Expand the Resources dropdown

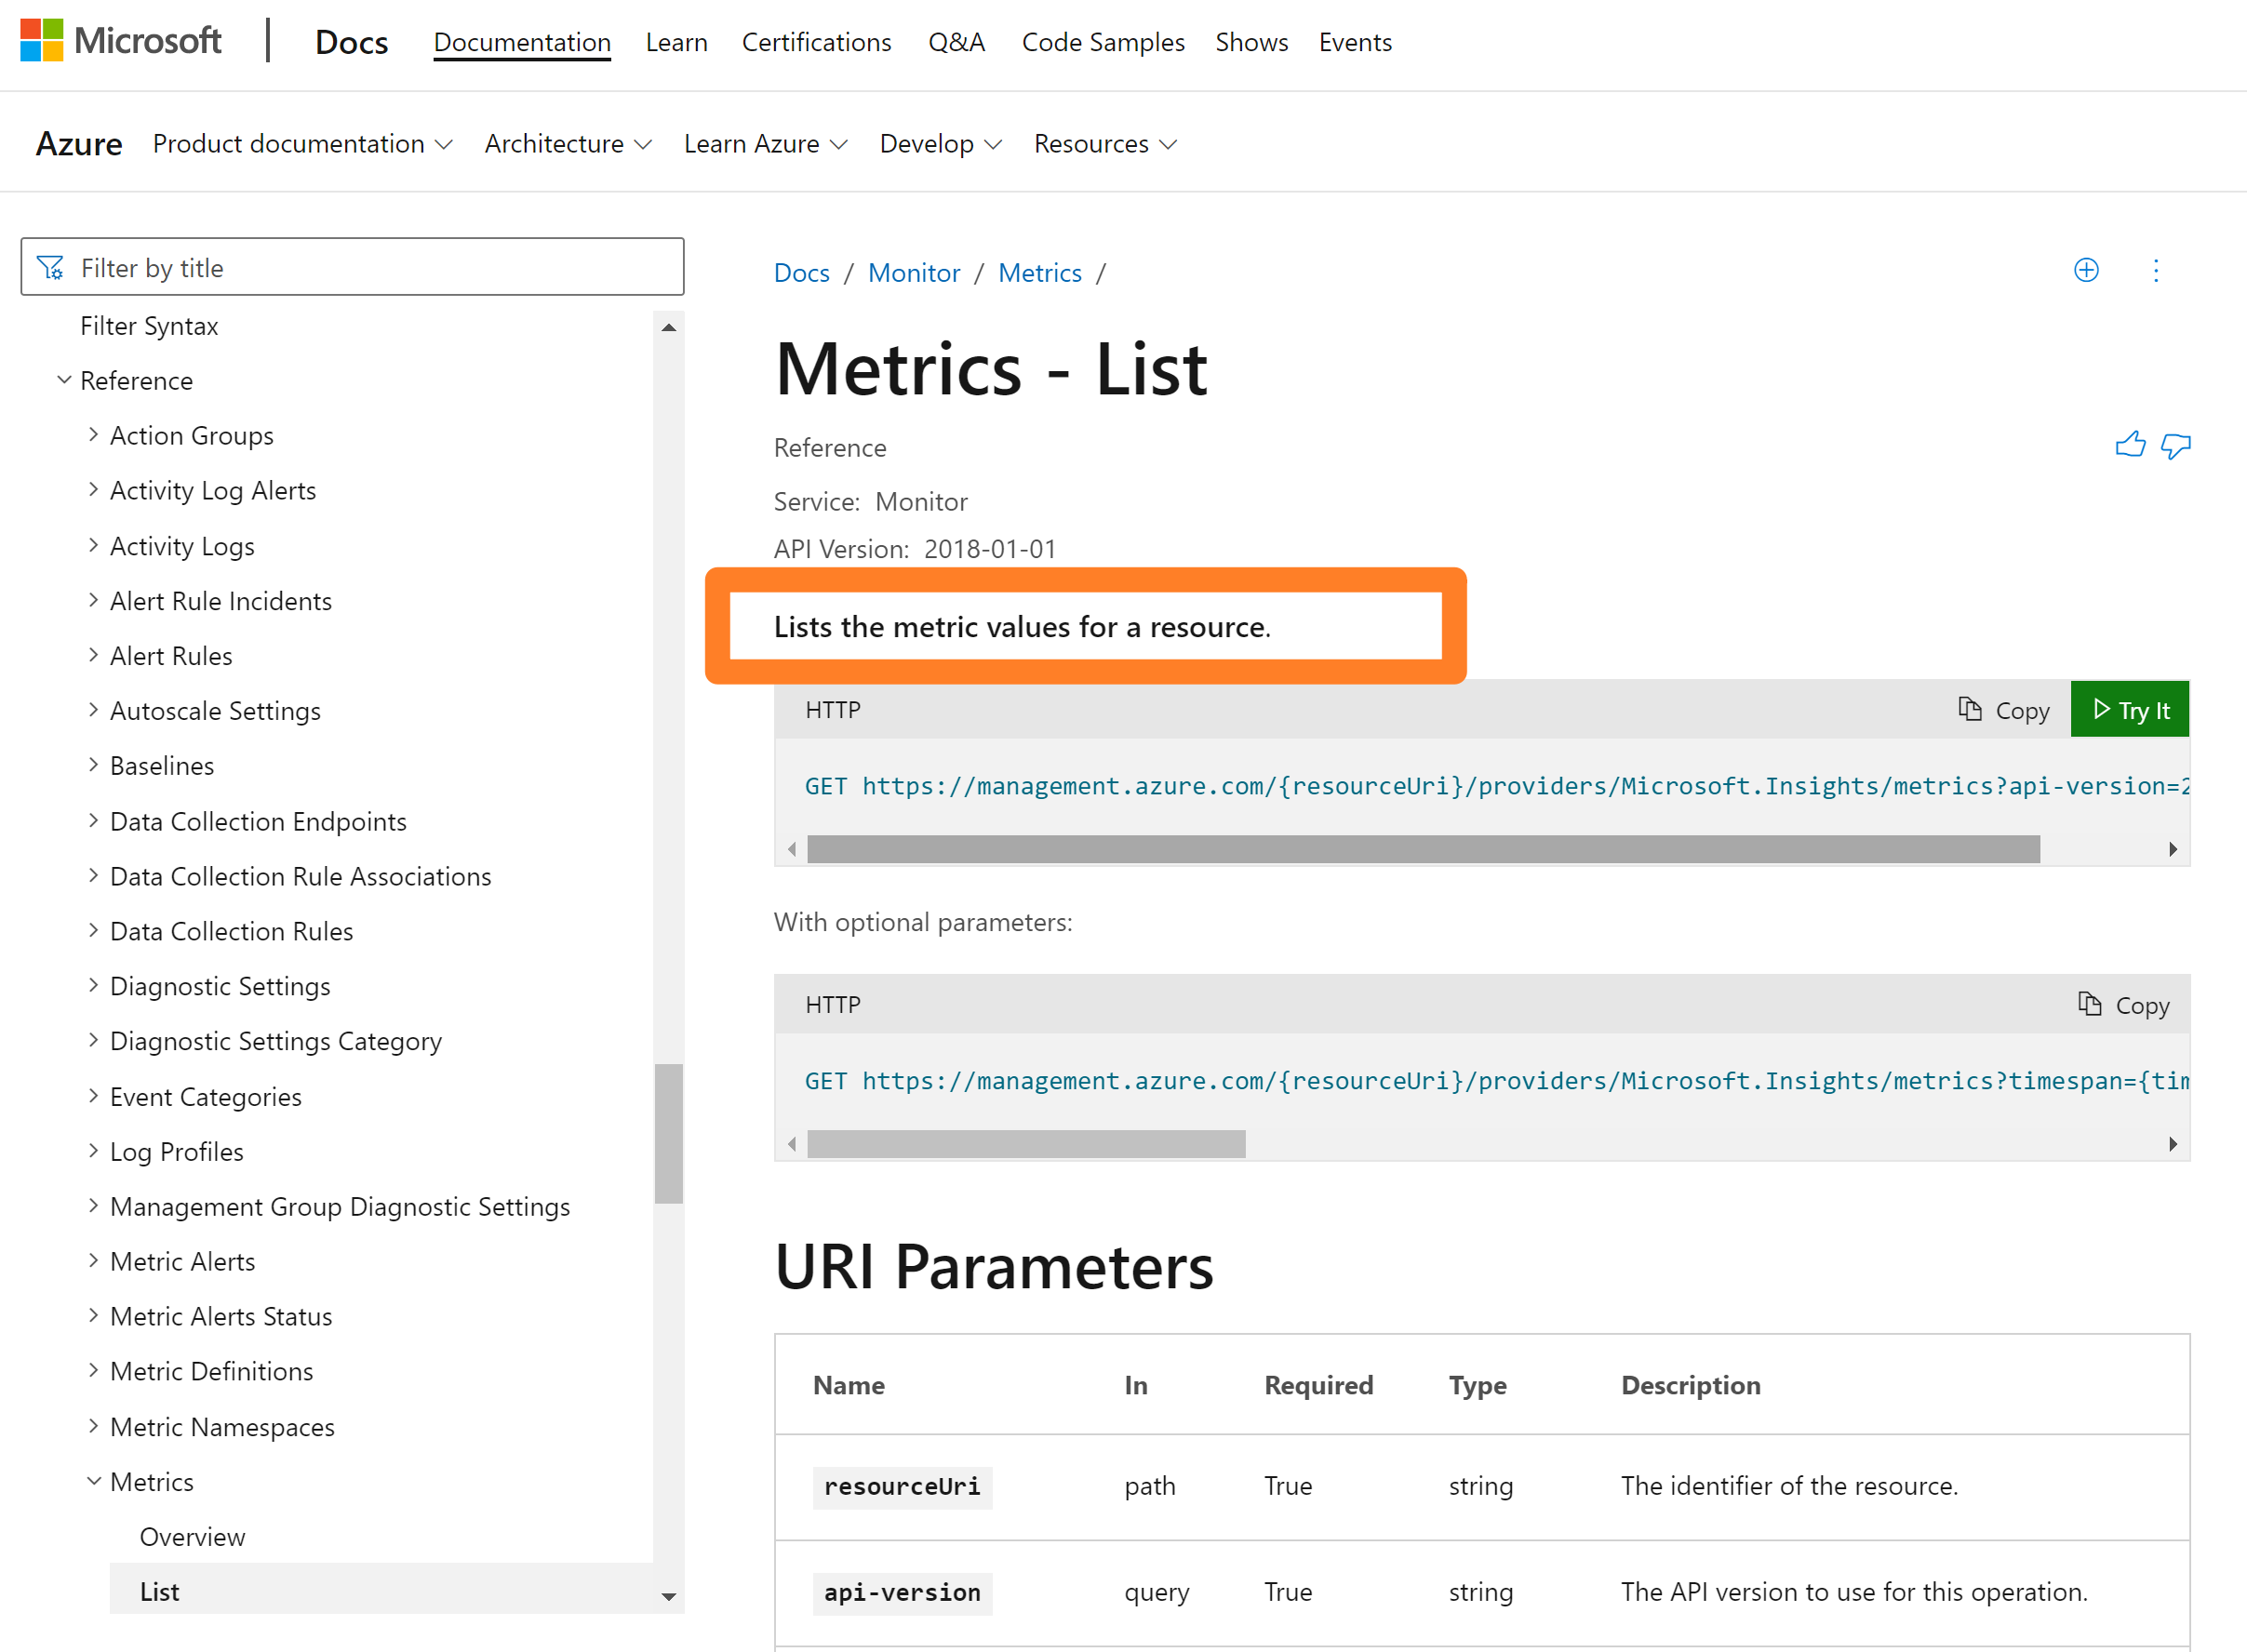click(x=1104, y=144)
